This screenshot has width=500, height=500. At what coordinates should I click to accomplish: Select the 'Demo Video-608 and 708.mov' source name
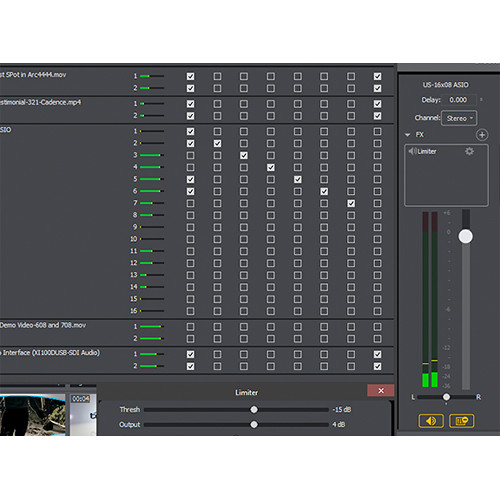[43, 325]
